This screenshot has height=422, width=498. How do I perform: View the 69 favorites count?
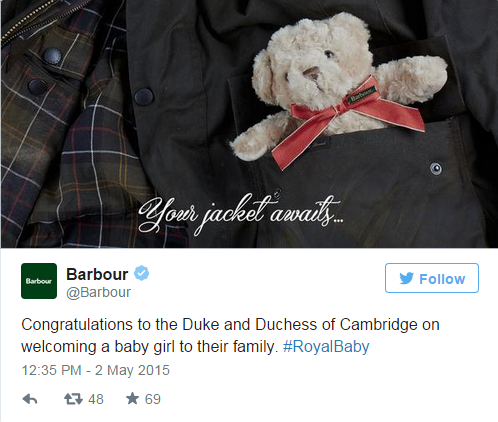pyautogui.click(x=153, y=399)
